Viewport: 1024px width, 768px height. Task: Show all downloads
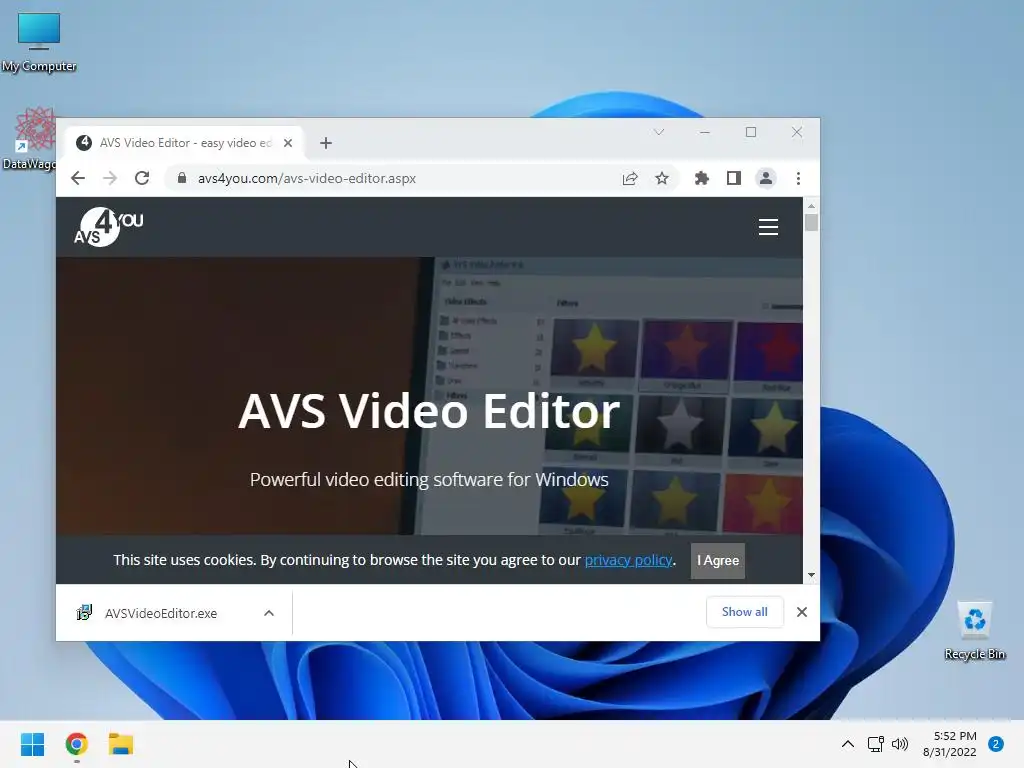coord(744,612)
